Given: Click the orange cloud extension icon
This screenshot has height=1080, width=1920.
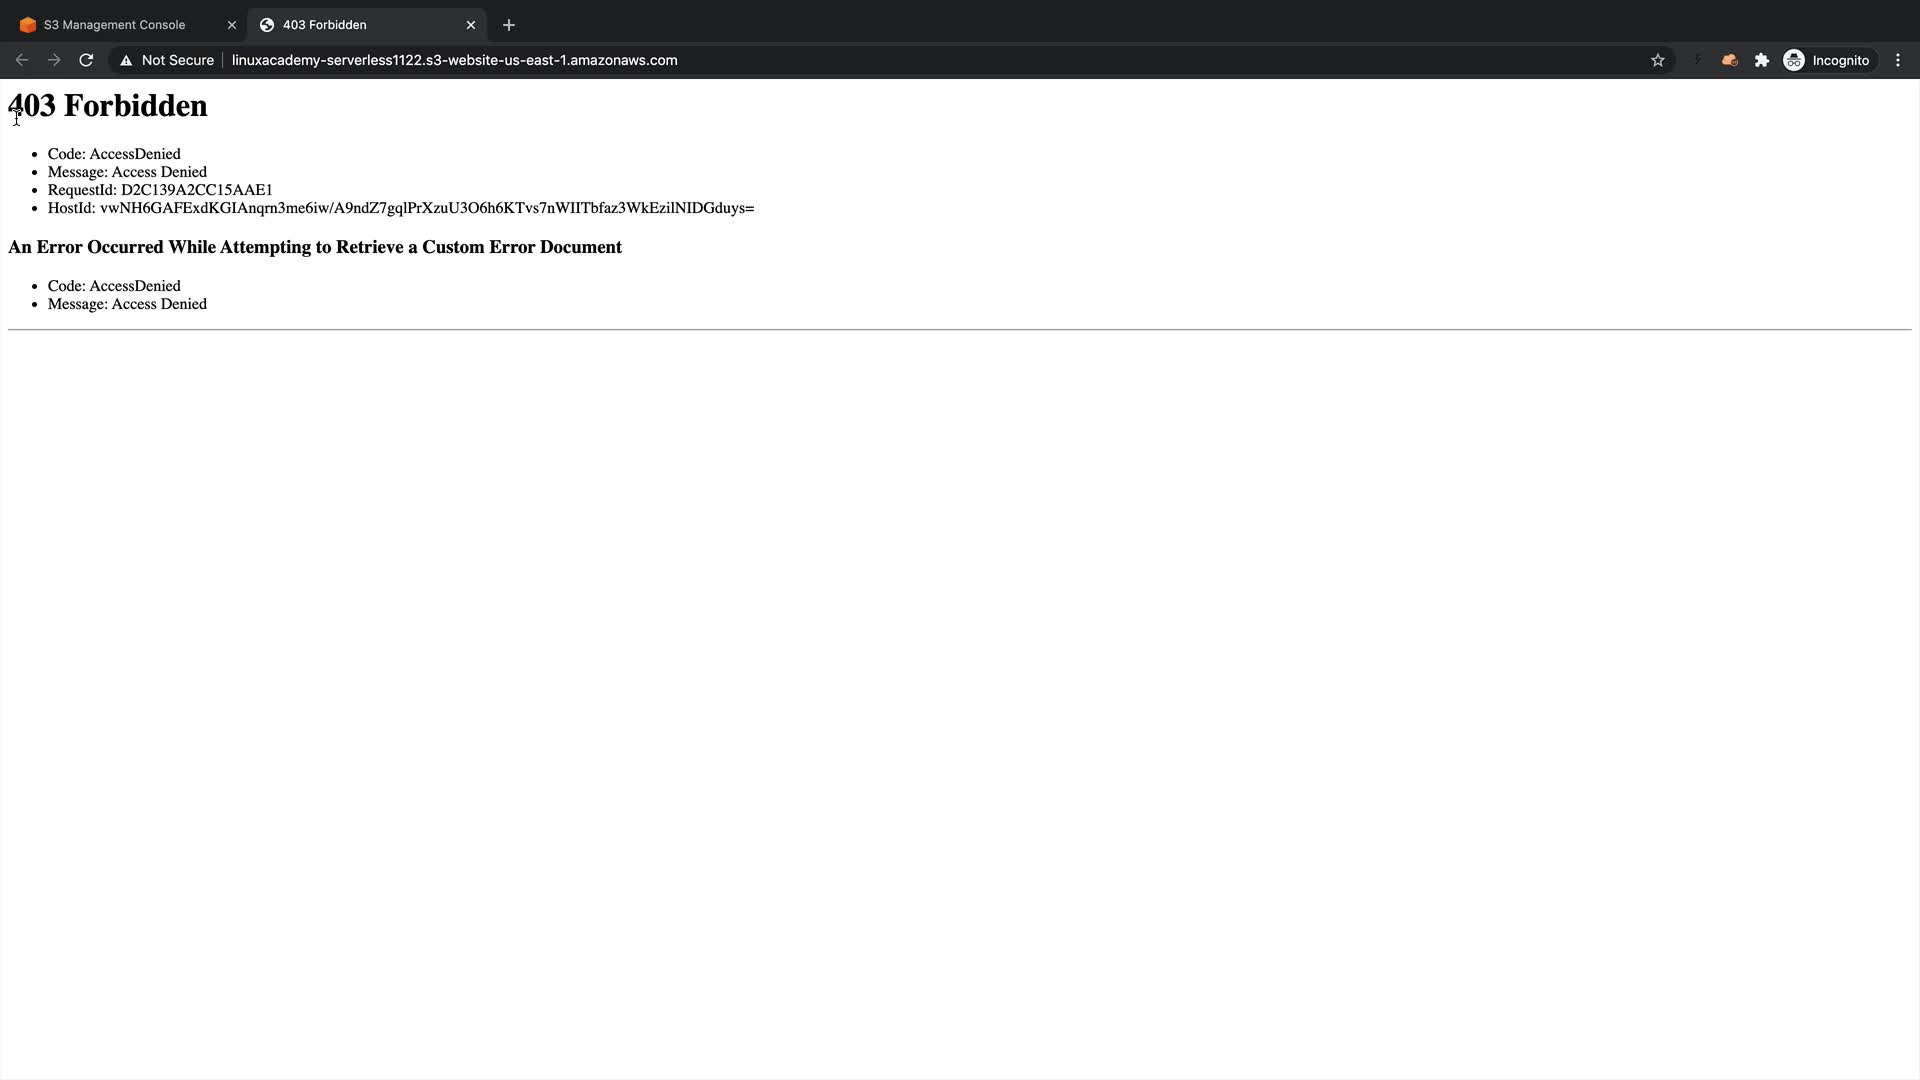Looking at the screenshot, I should pos(1729,60).
